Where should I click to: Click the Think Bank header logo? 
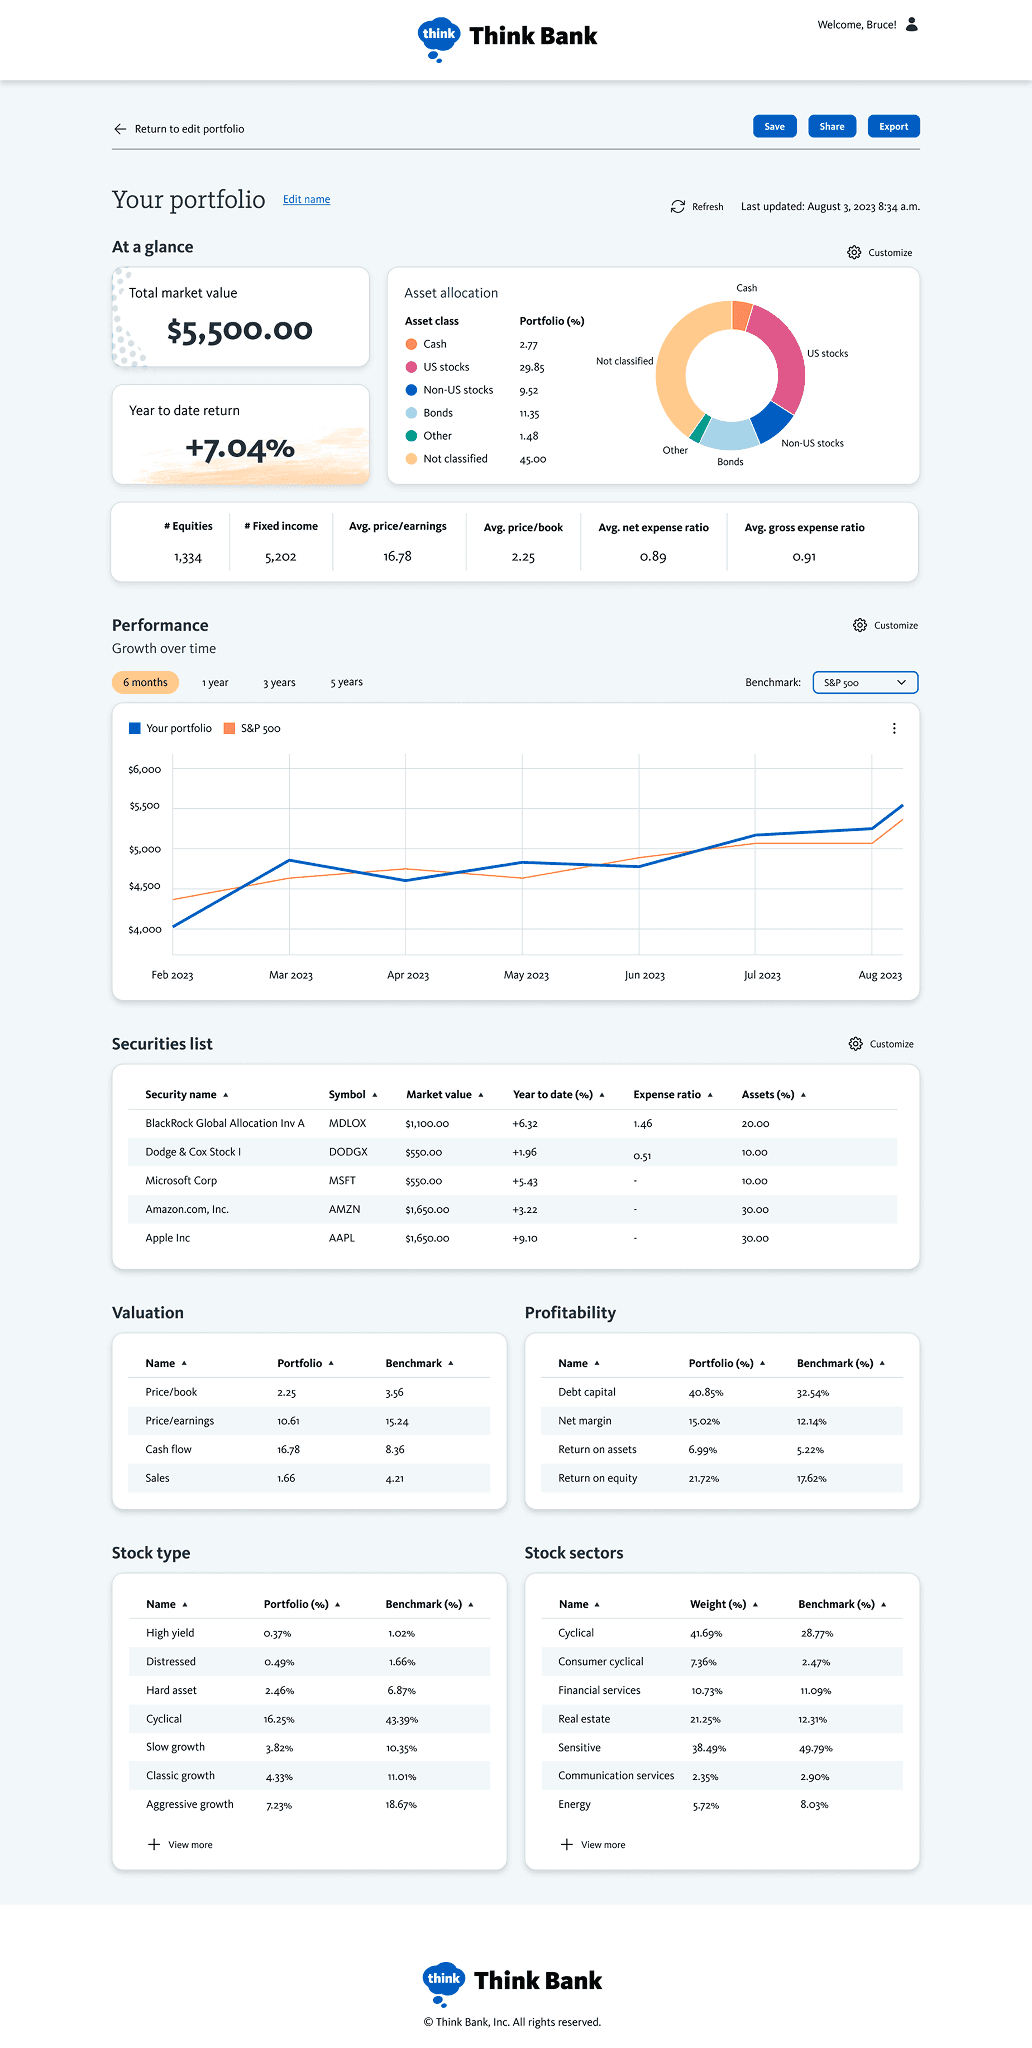click(x=507, y=39)
